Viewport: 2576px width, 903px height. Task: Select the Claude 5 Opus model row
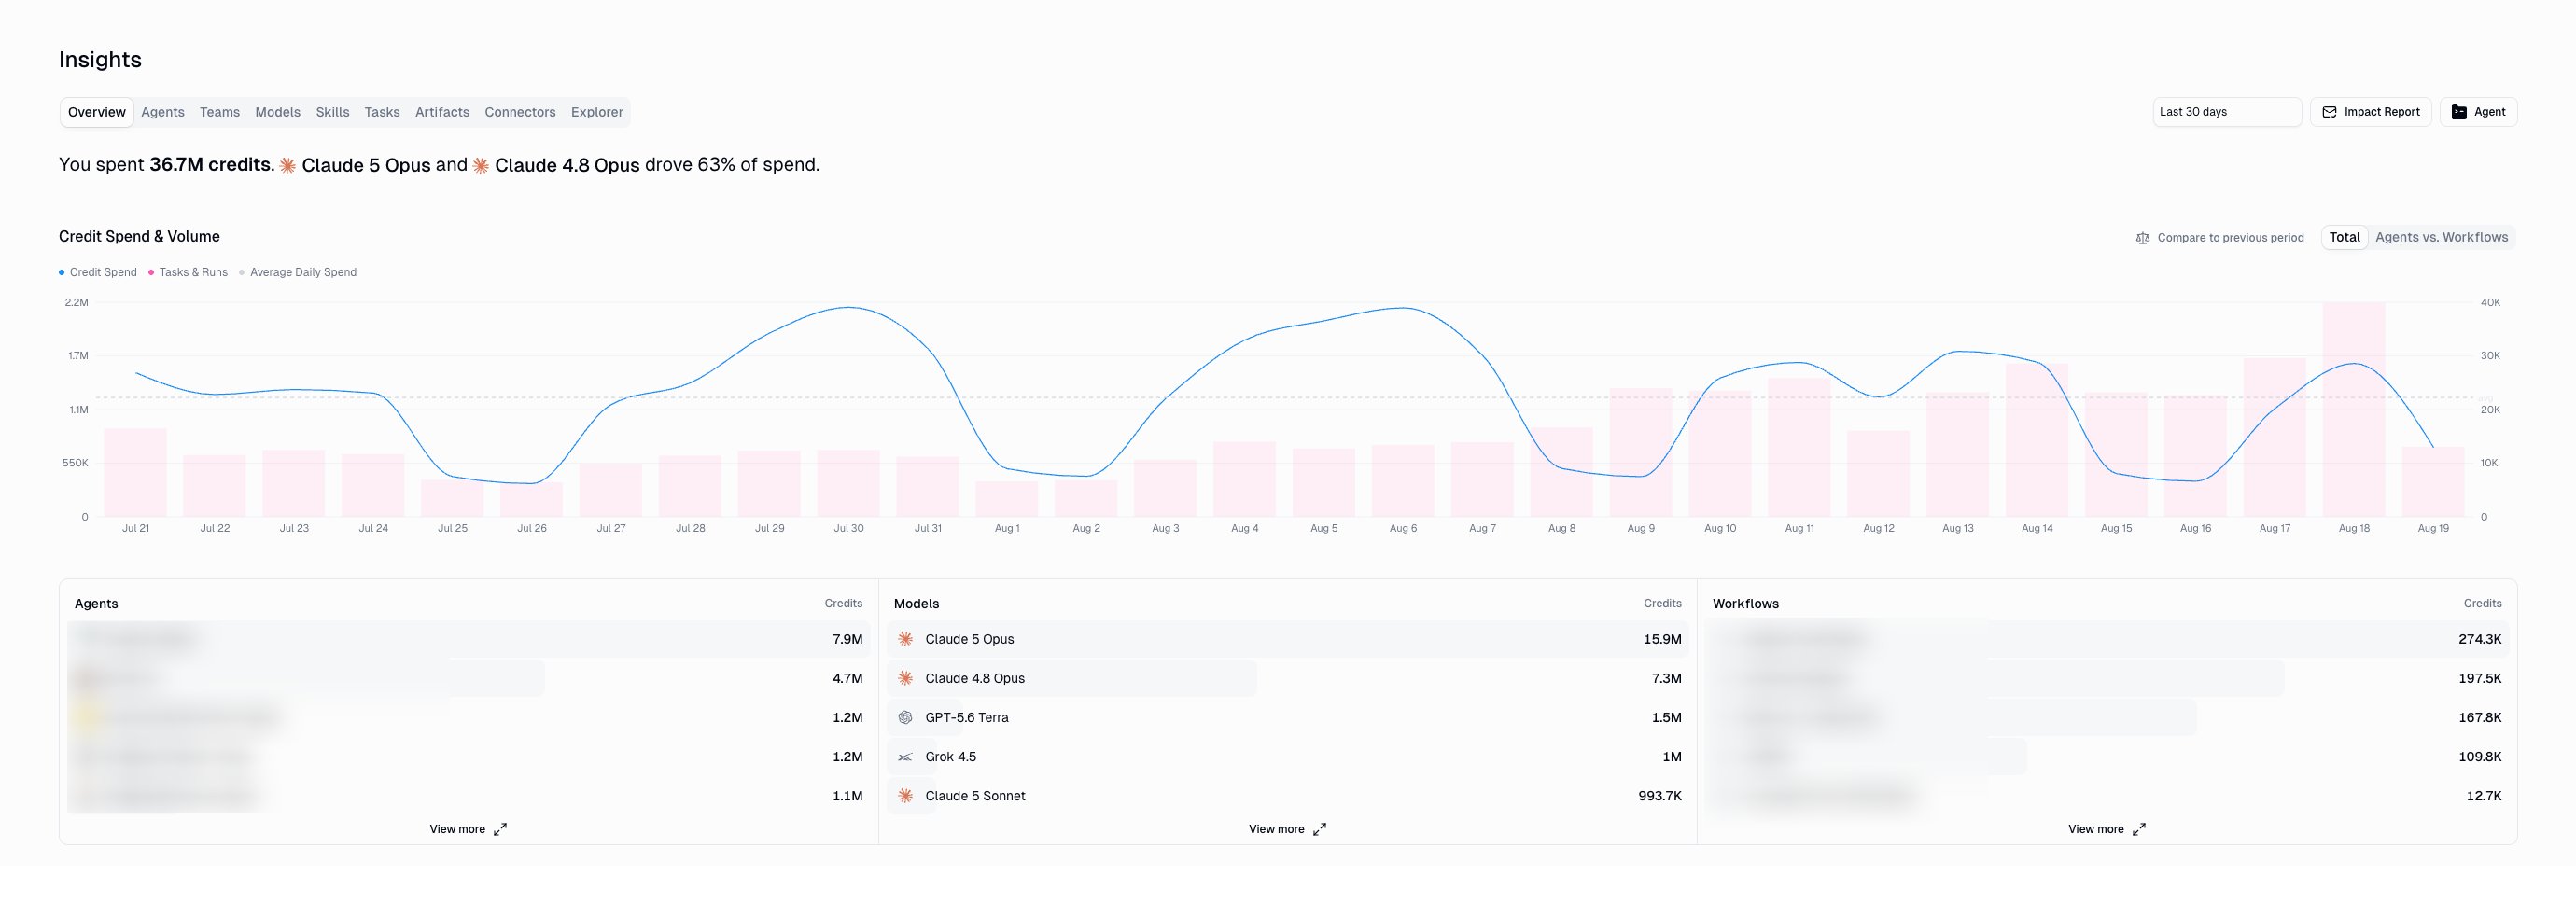point(1287,639)
